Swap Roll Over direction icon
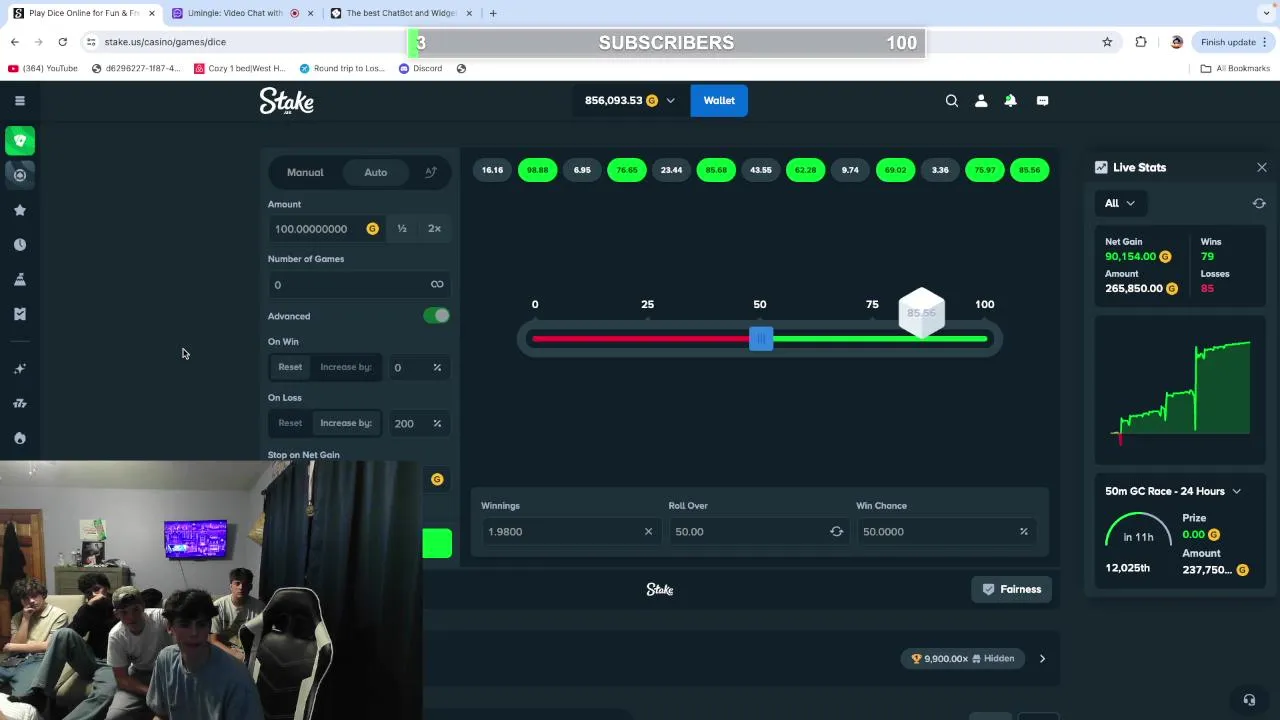 [836, 531]
